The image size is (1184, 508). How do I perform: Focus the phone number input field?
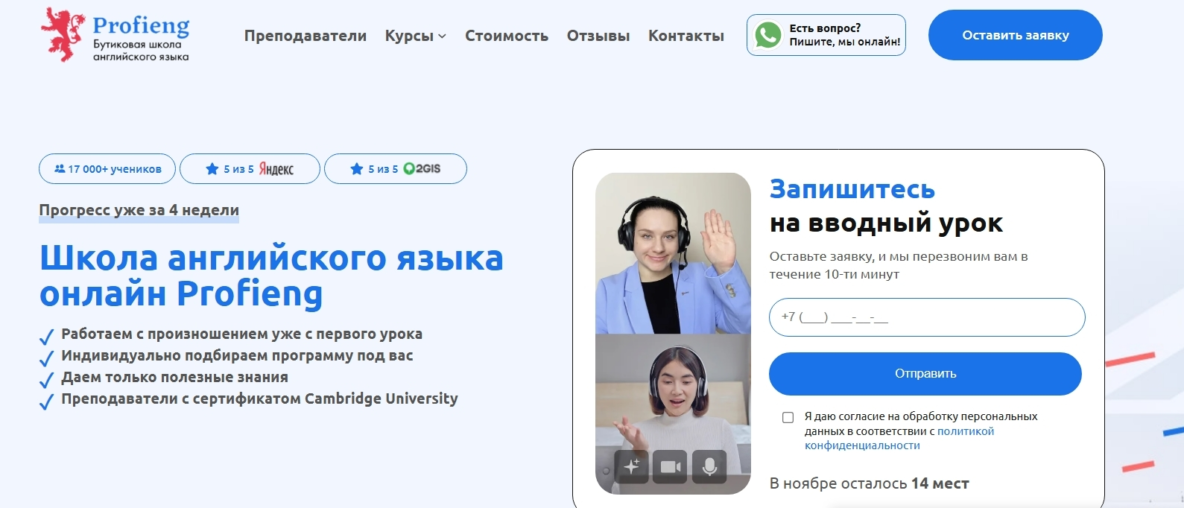point(927,317)
